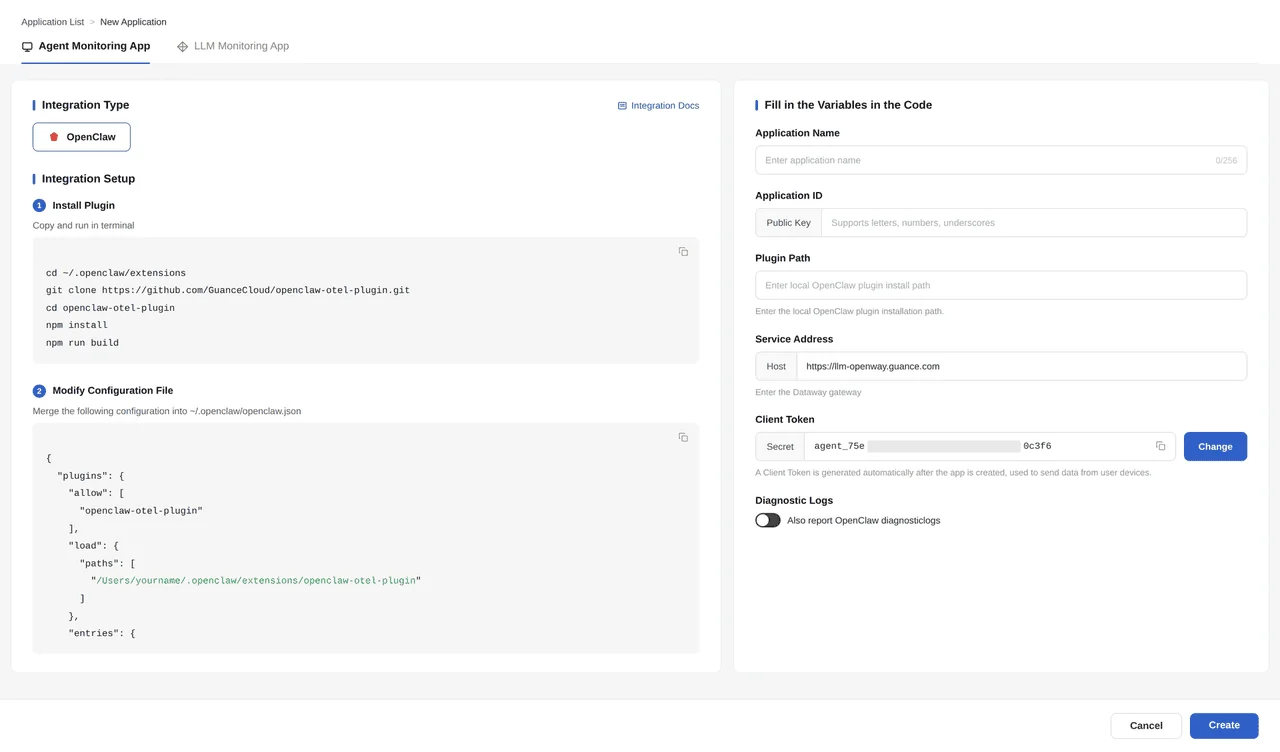Click the Change button for Client Token
Screen dimensions: 1280x752
(x=1215, y=446)
